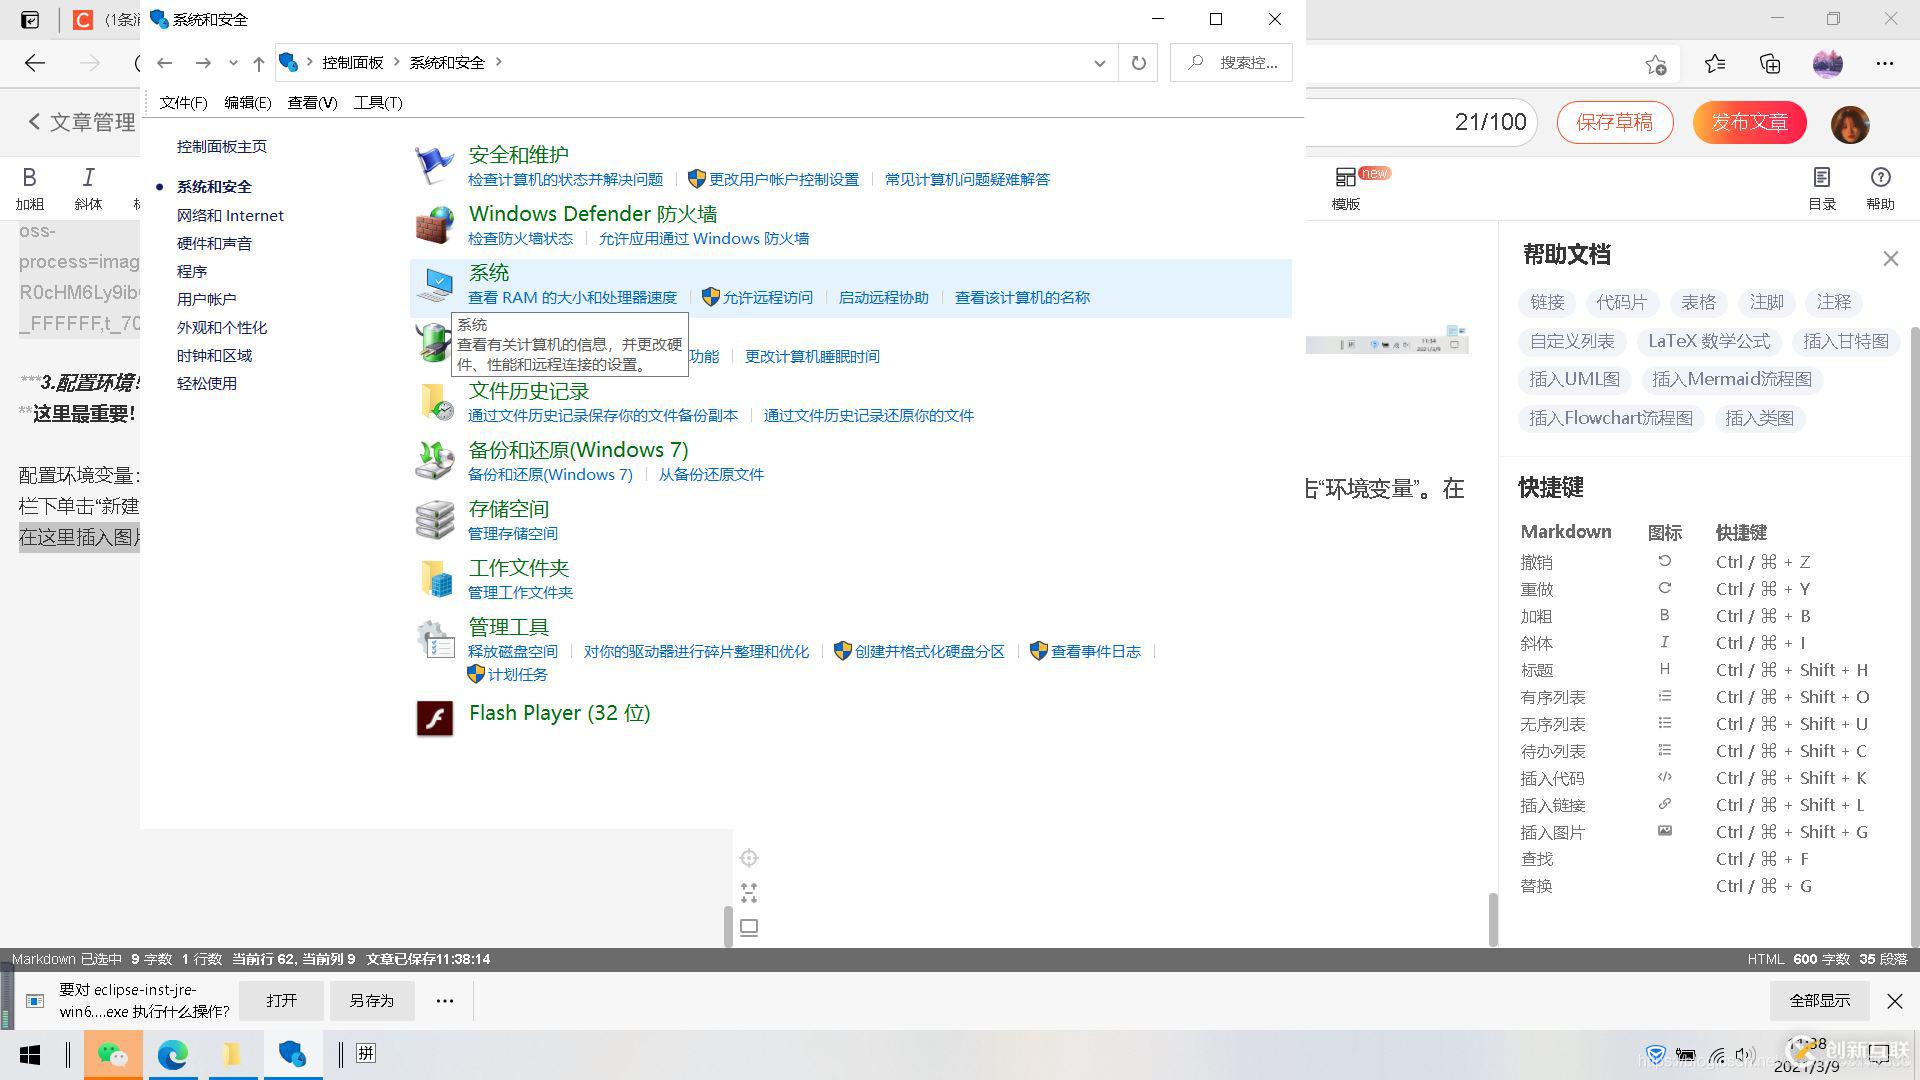Open the 工具(T) menu
The width and height of the screenshot is (1920, 1080).
(377, 103)
